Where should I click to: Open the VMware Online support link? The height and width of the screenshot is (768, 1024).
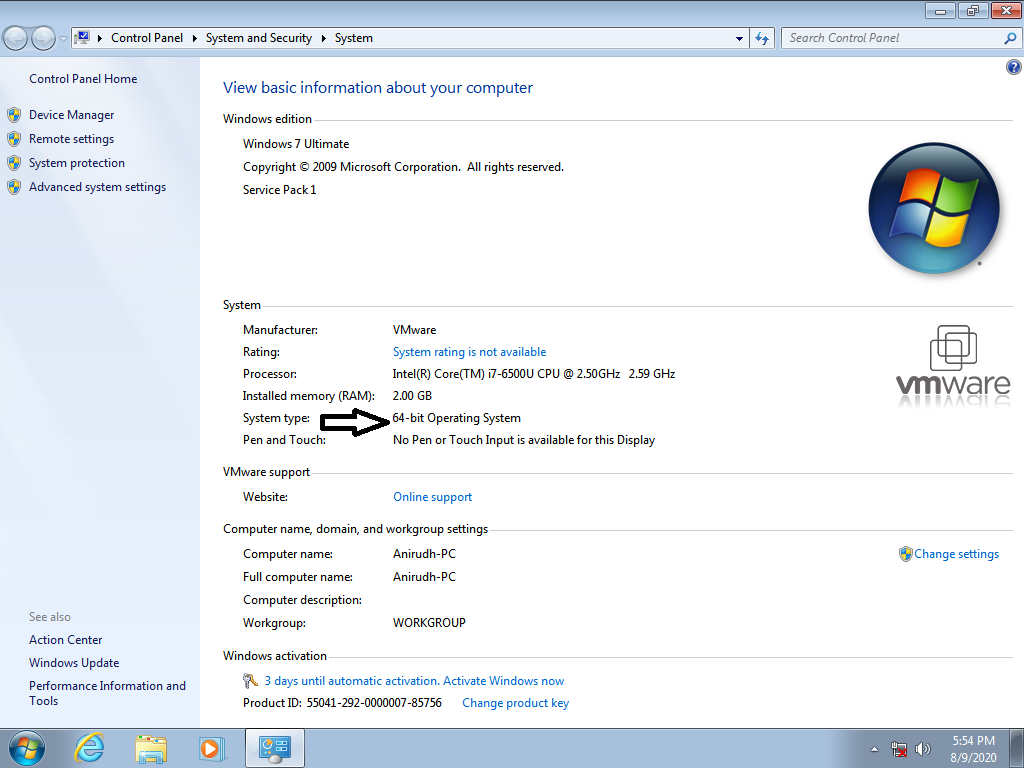[432, 497]
